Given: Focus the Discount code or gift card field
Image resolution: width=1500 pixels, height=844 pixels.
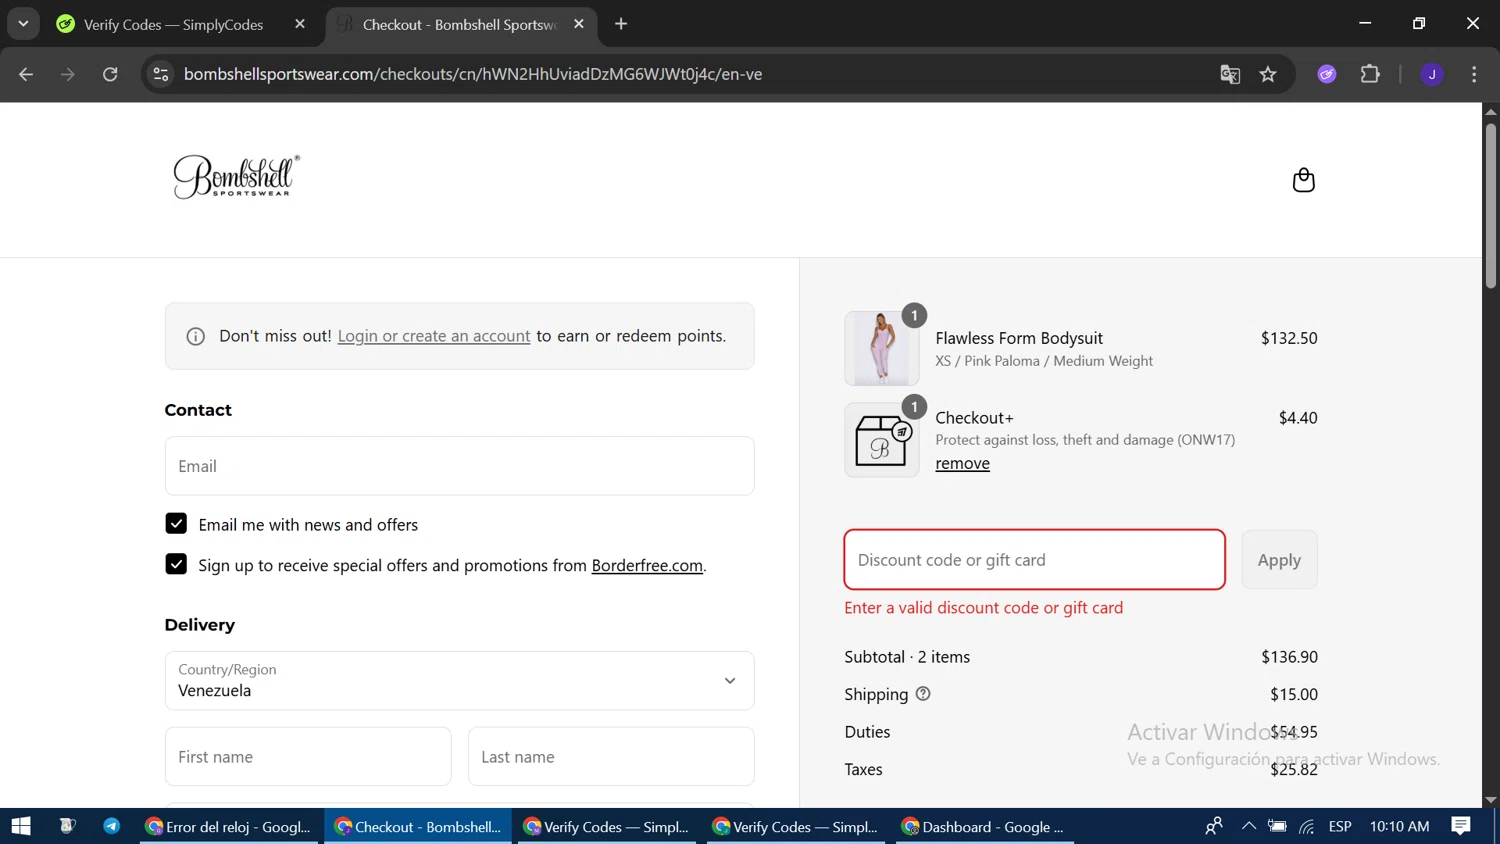Looking at the screenshot, I should pyautogui.click(x=1035, y=560).
